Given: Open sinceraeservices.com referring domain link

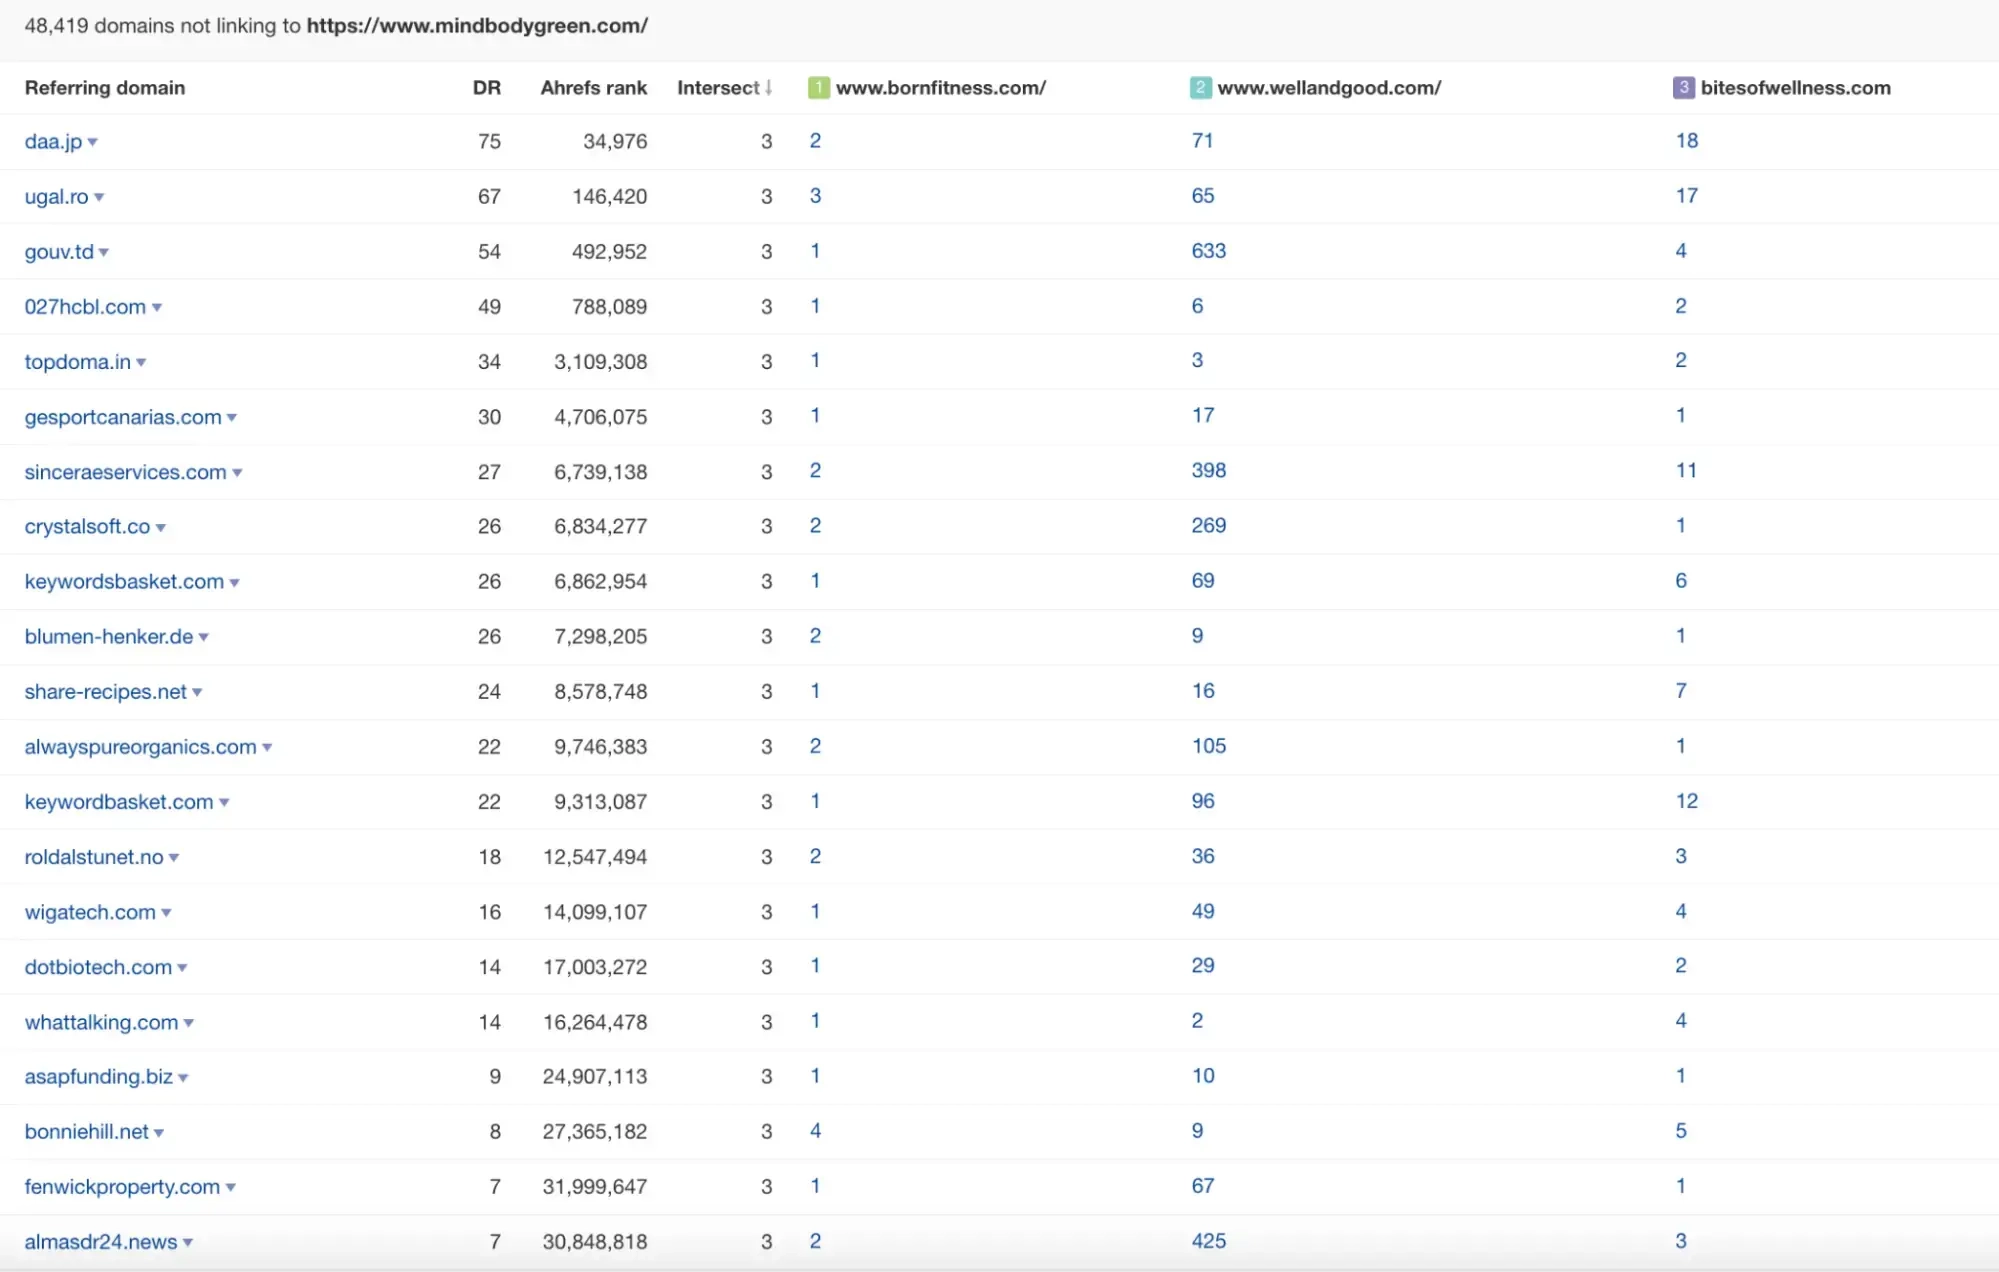Looking at the screenshot, I should point(125,472).
